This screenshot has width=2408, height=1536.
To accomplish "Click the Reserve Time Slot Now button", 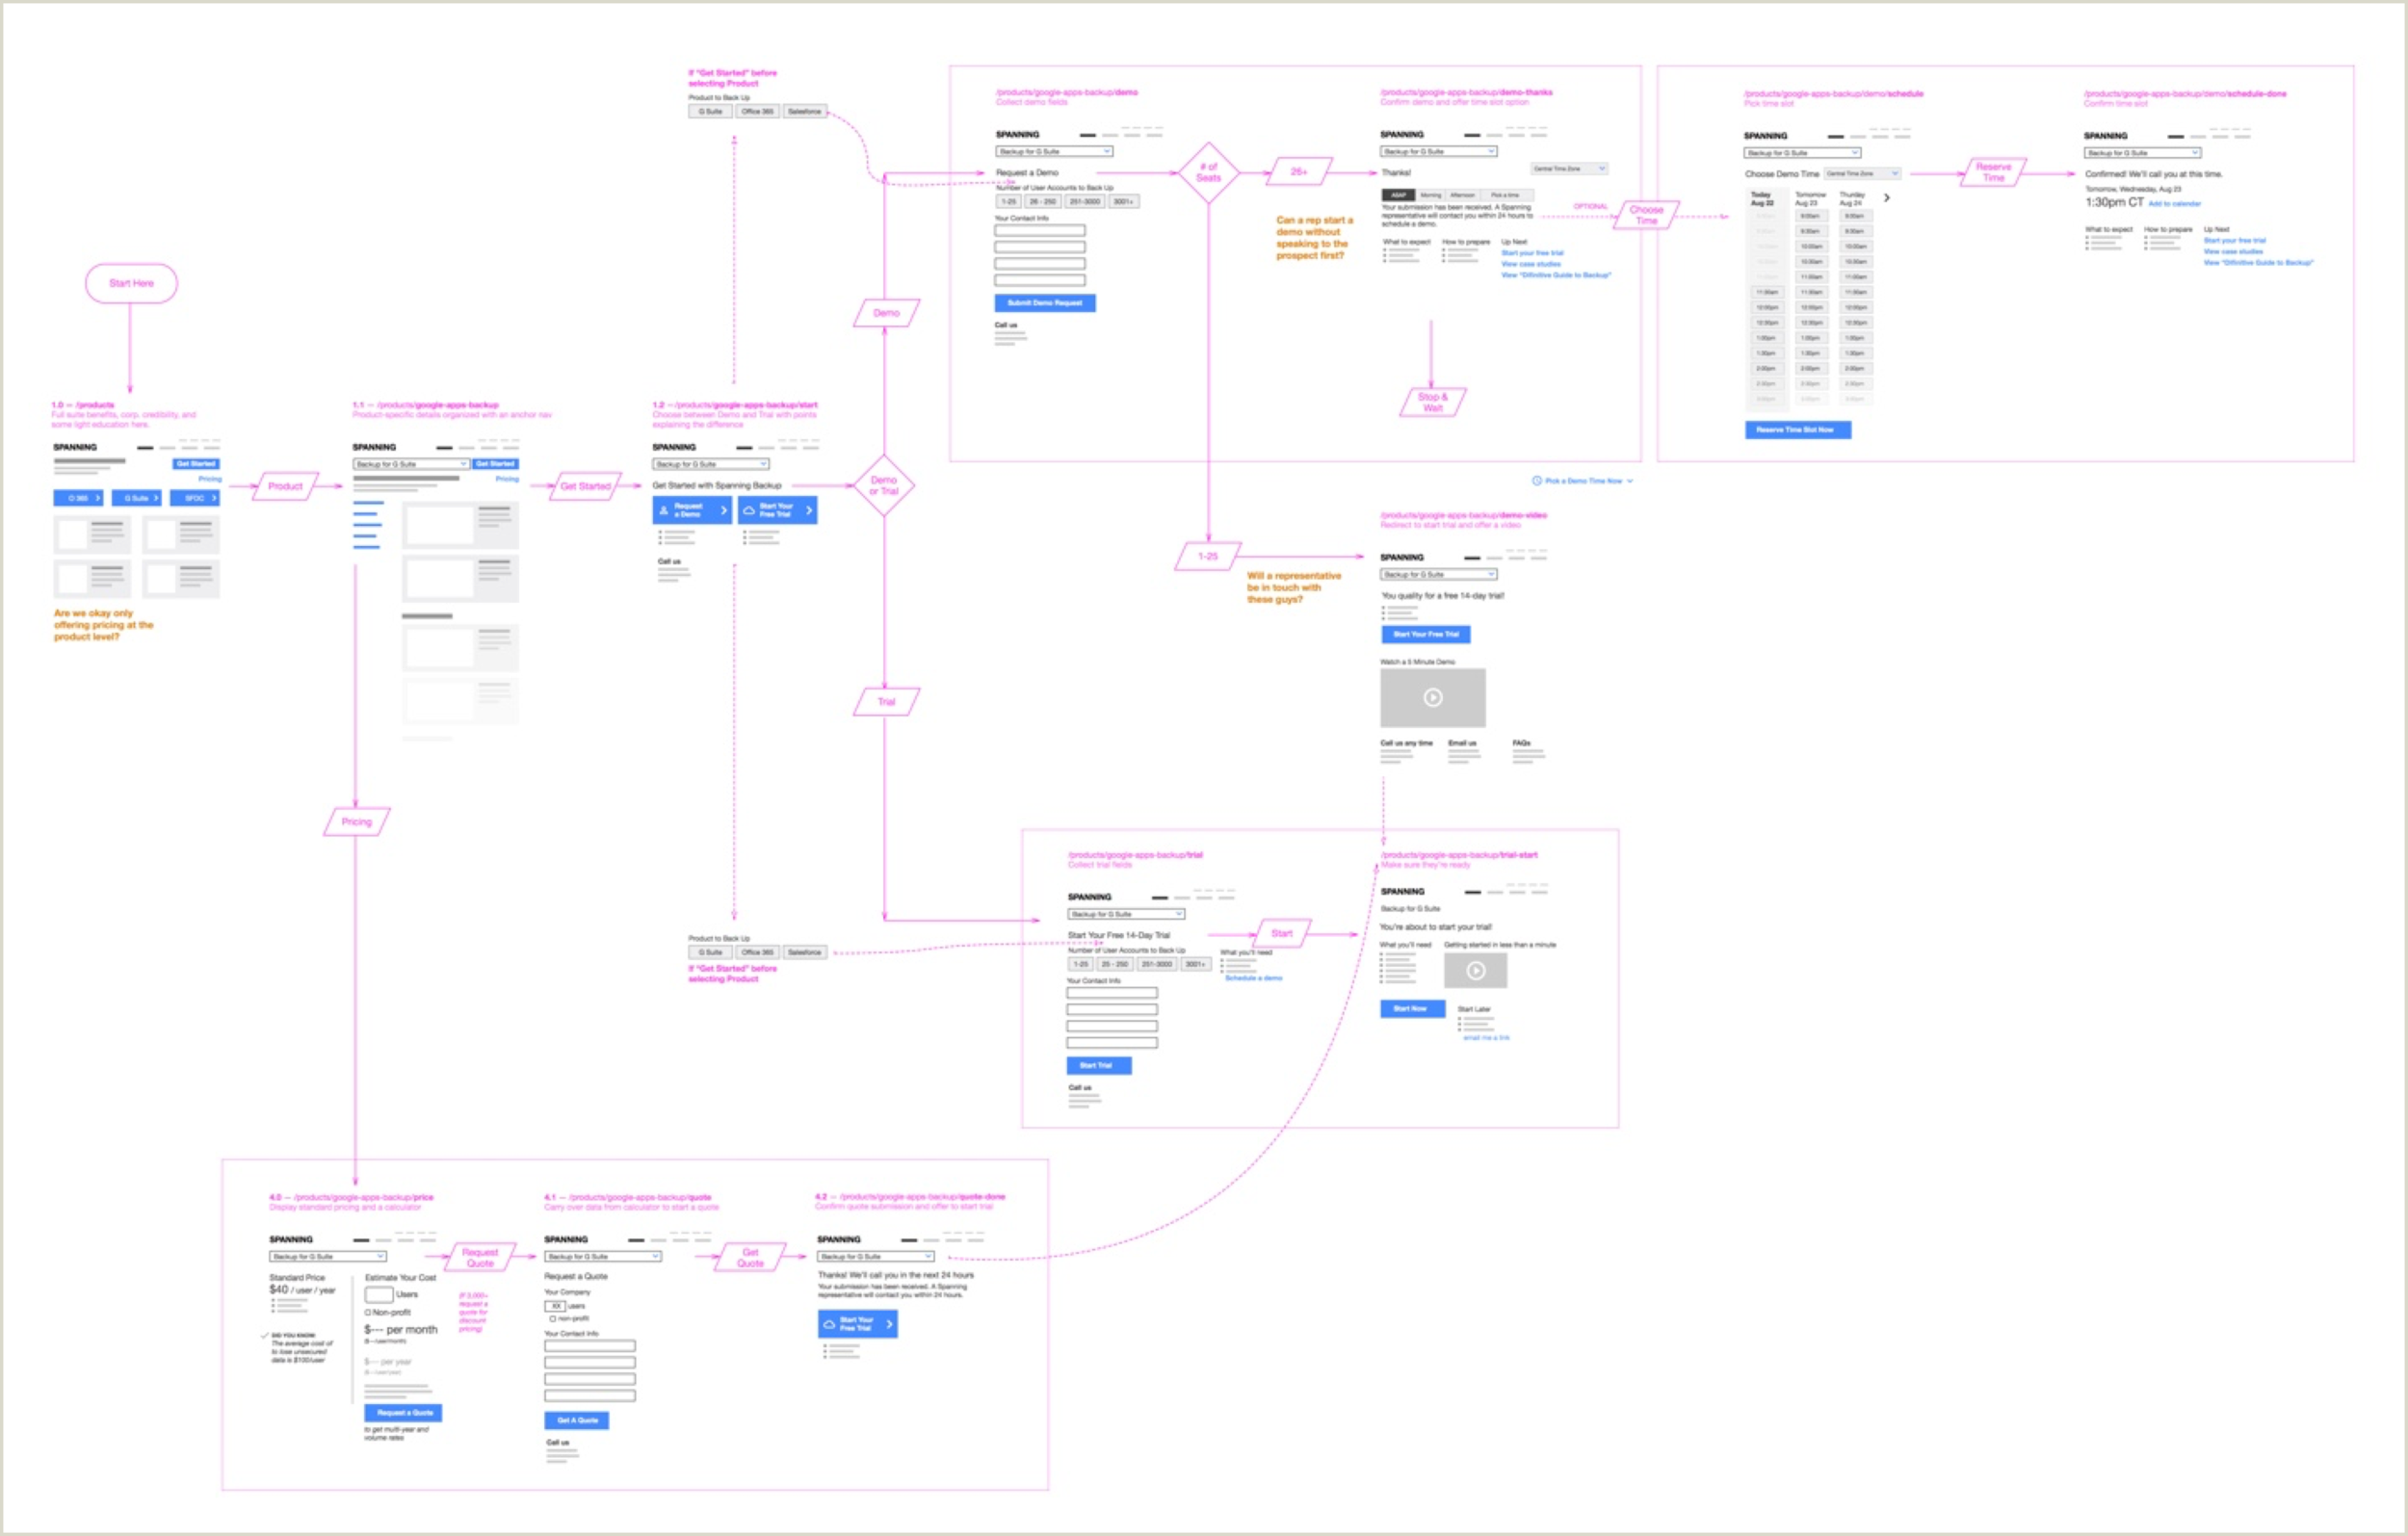I will point(1798,430).
